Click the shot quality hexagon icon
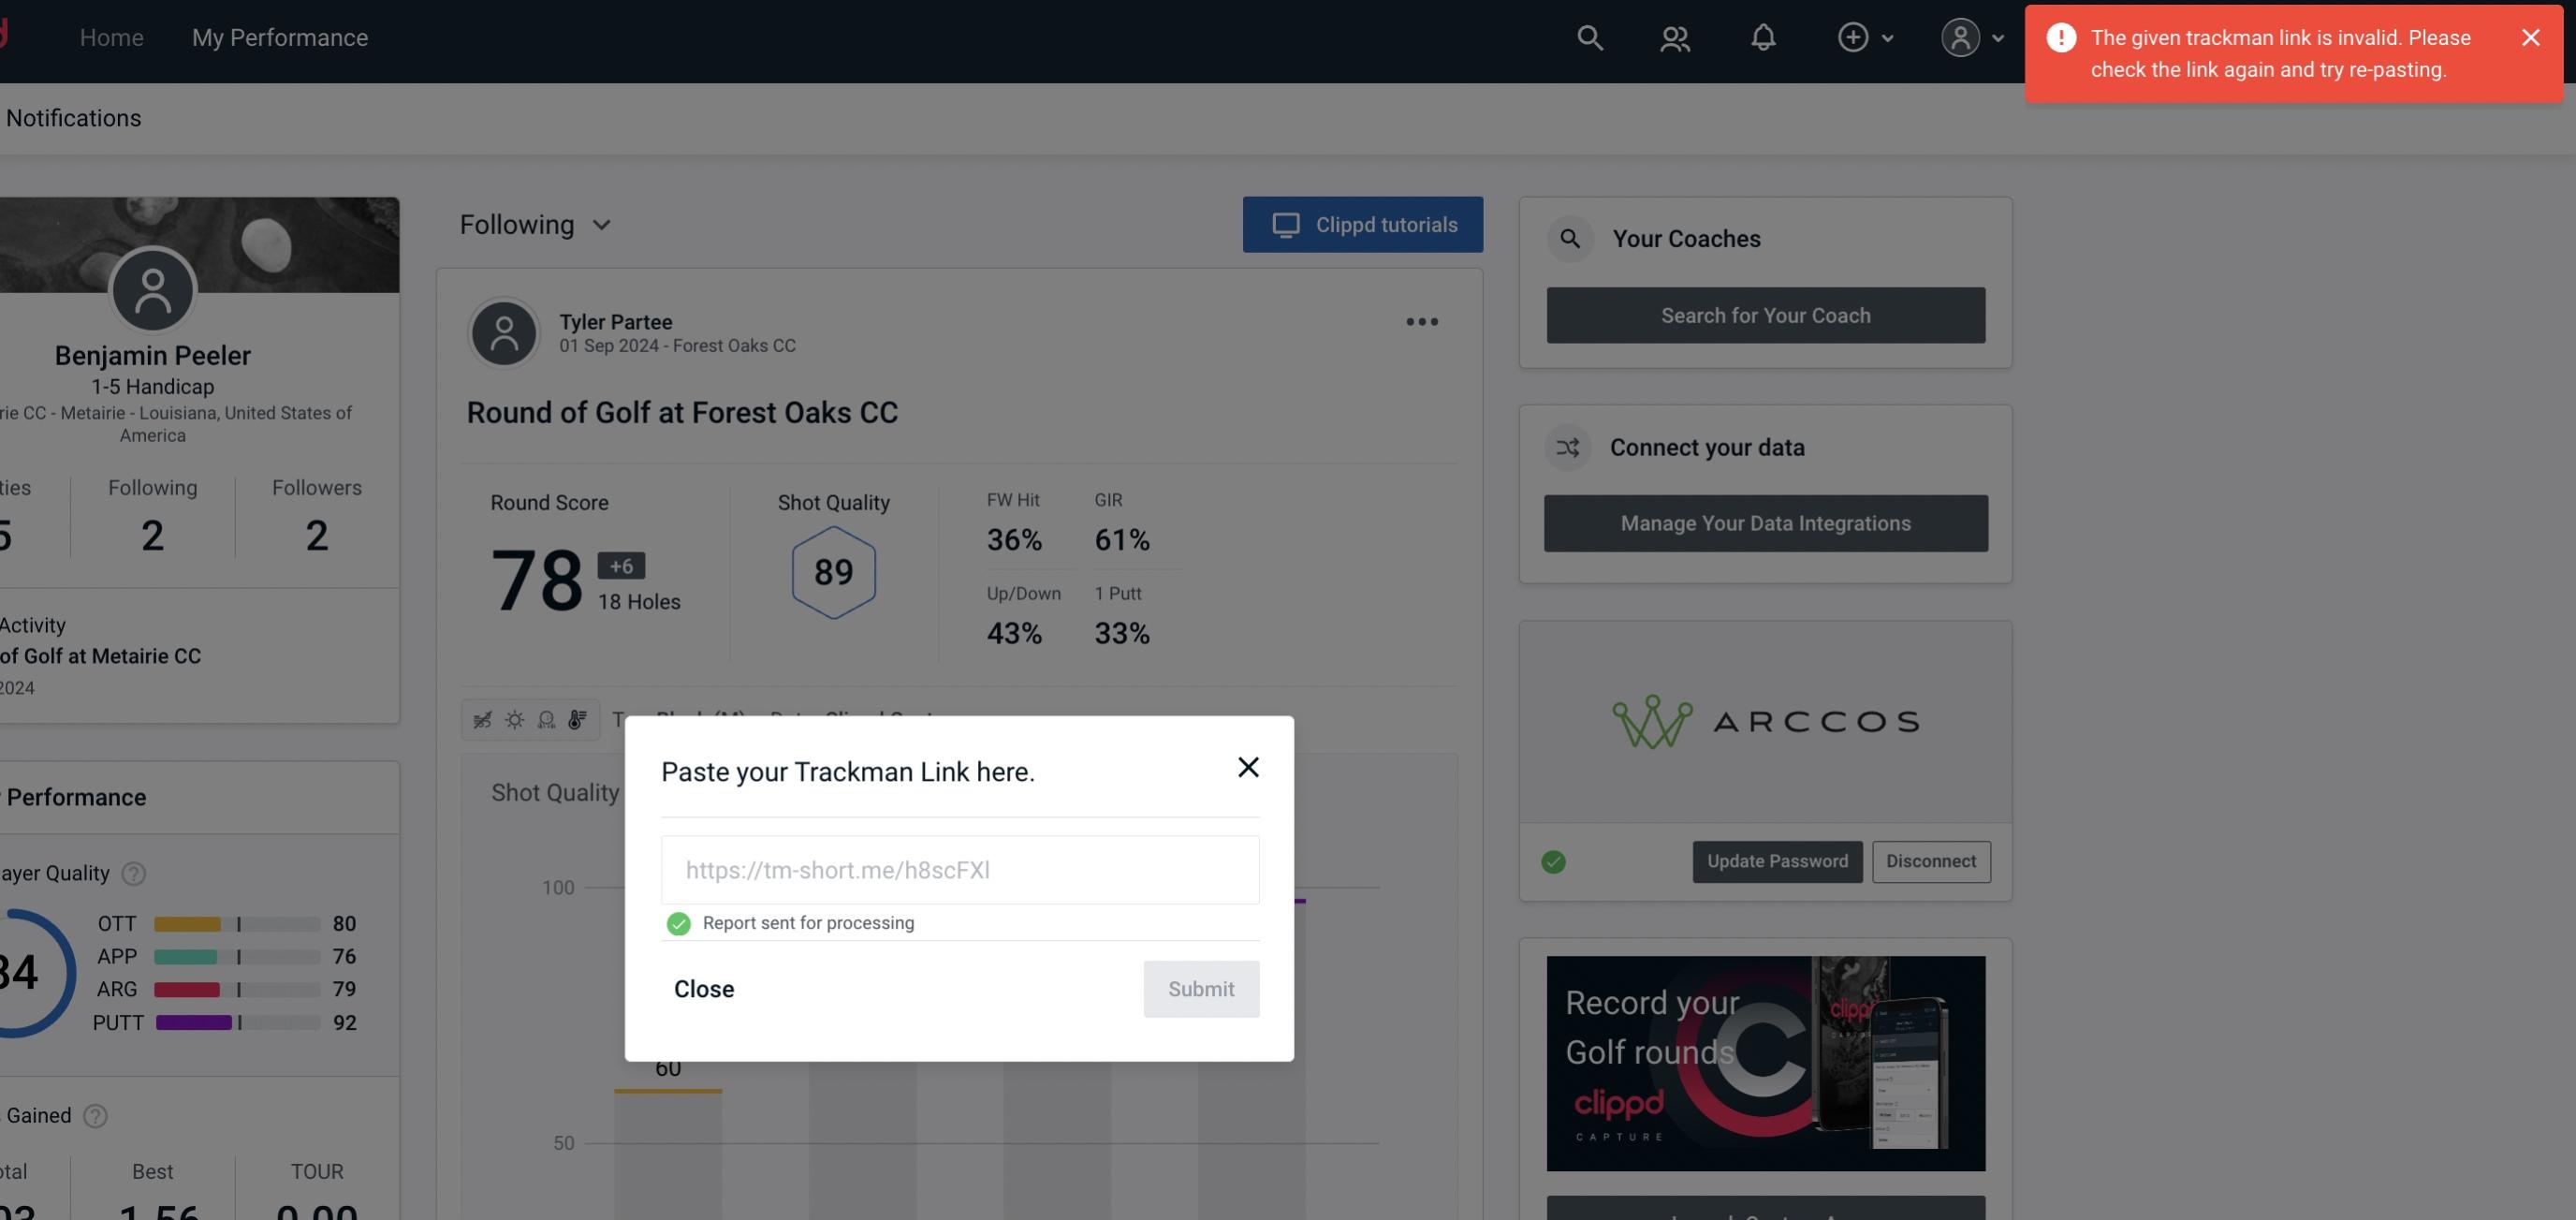Screen dimensions: 2576x1220 833,572
